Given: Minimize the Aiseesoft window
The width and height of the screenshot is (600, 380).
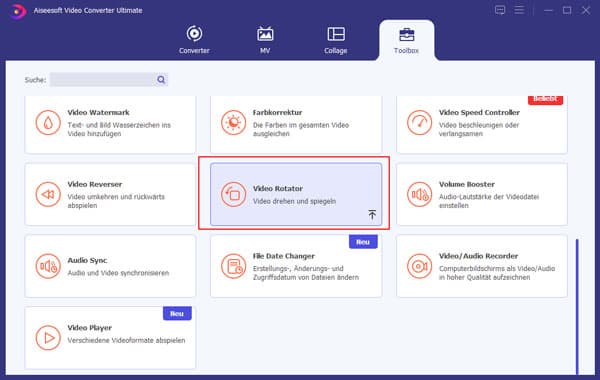Looking at the screenshot, I should click(548, 10).
